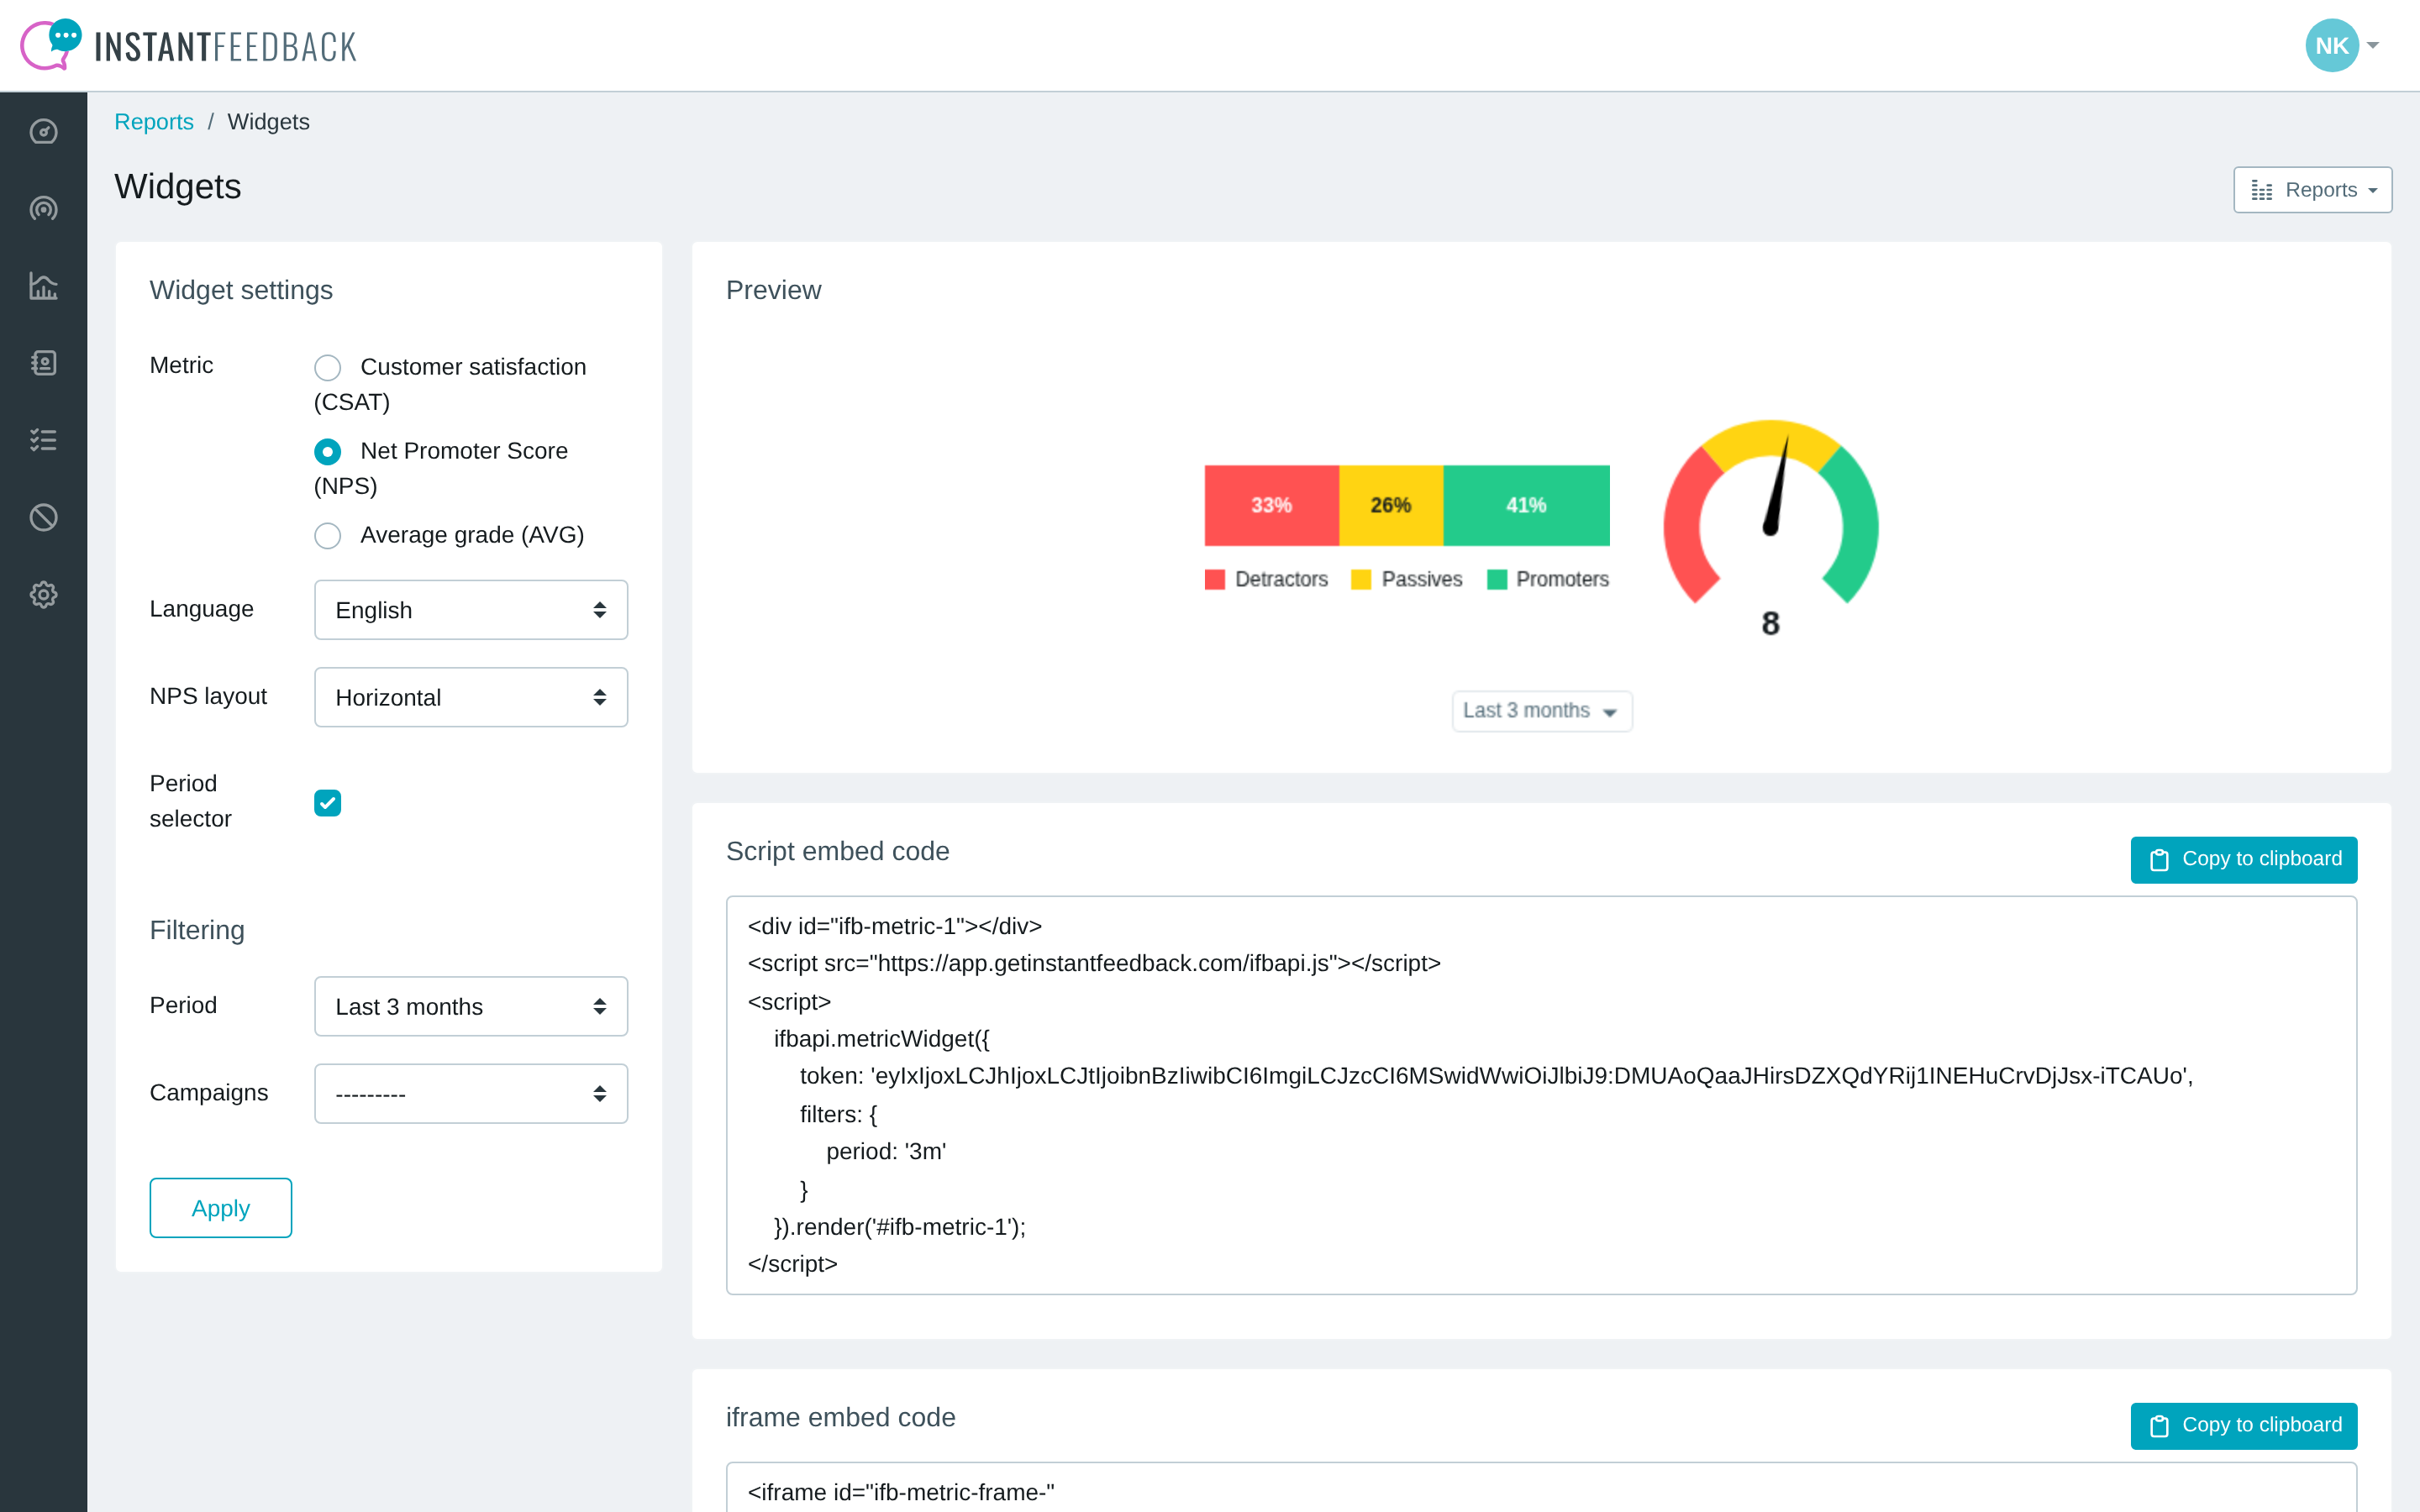This screenshot has height=1512, width=2420.
Task: Click the Promoters legend item
Action: [x=1548, y=579]
